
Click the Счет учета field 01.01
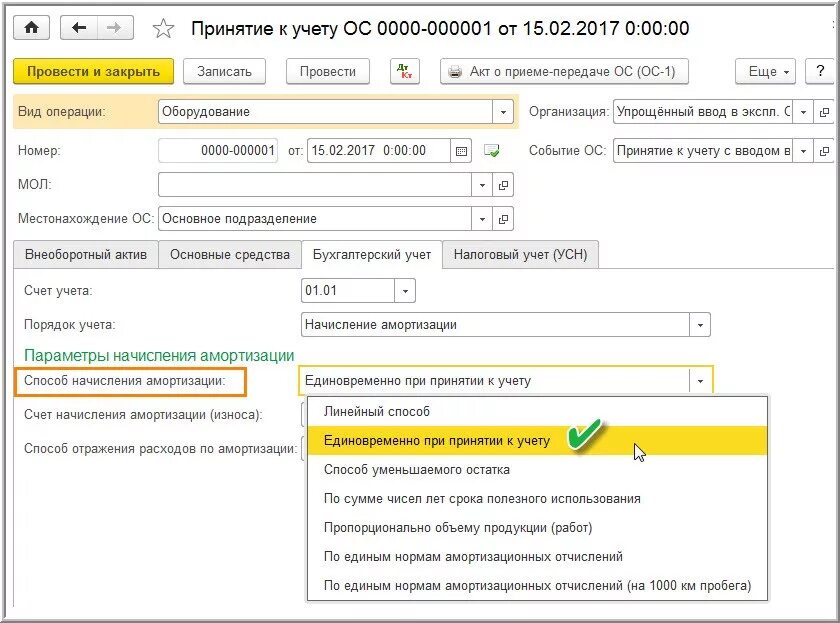(348, 291)
